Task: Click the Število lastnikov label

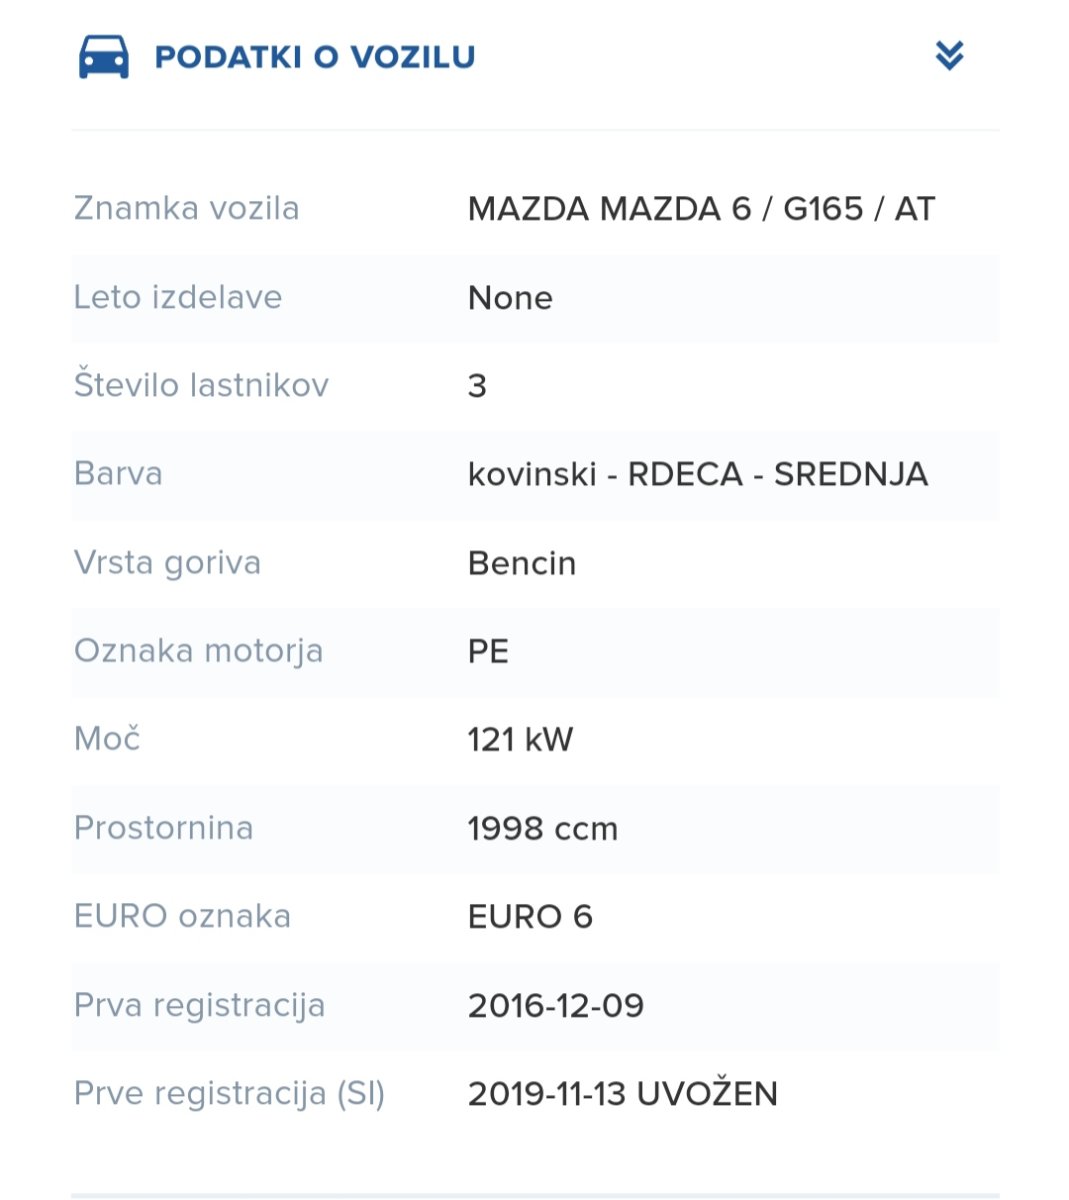Action: tap(201, 385)
